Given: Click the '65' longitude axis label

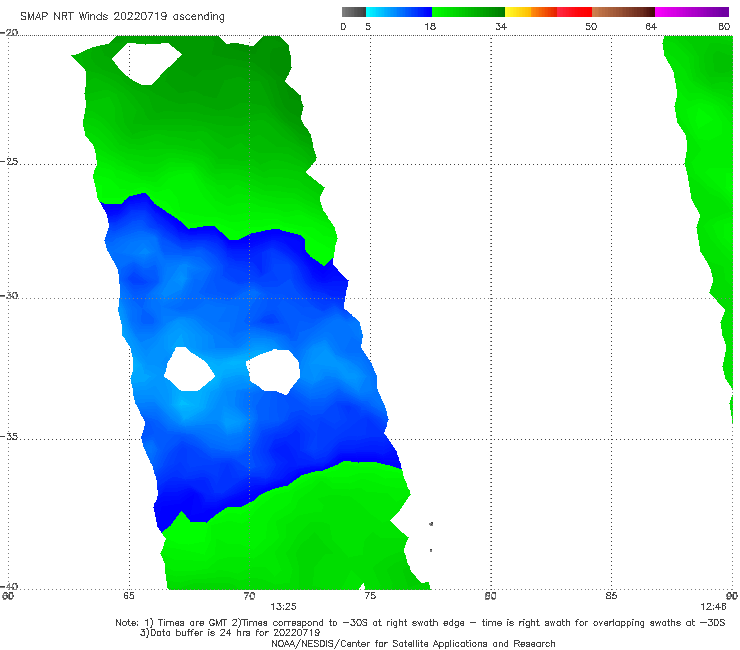Looking at the screenshot, I should [129, 596].
